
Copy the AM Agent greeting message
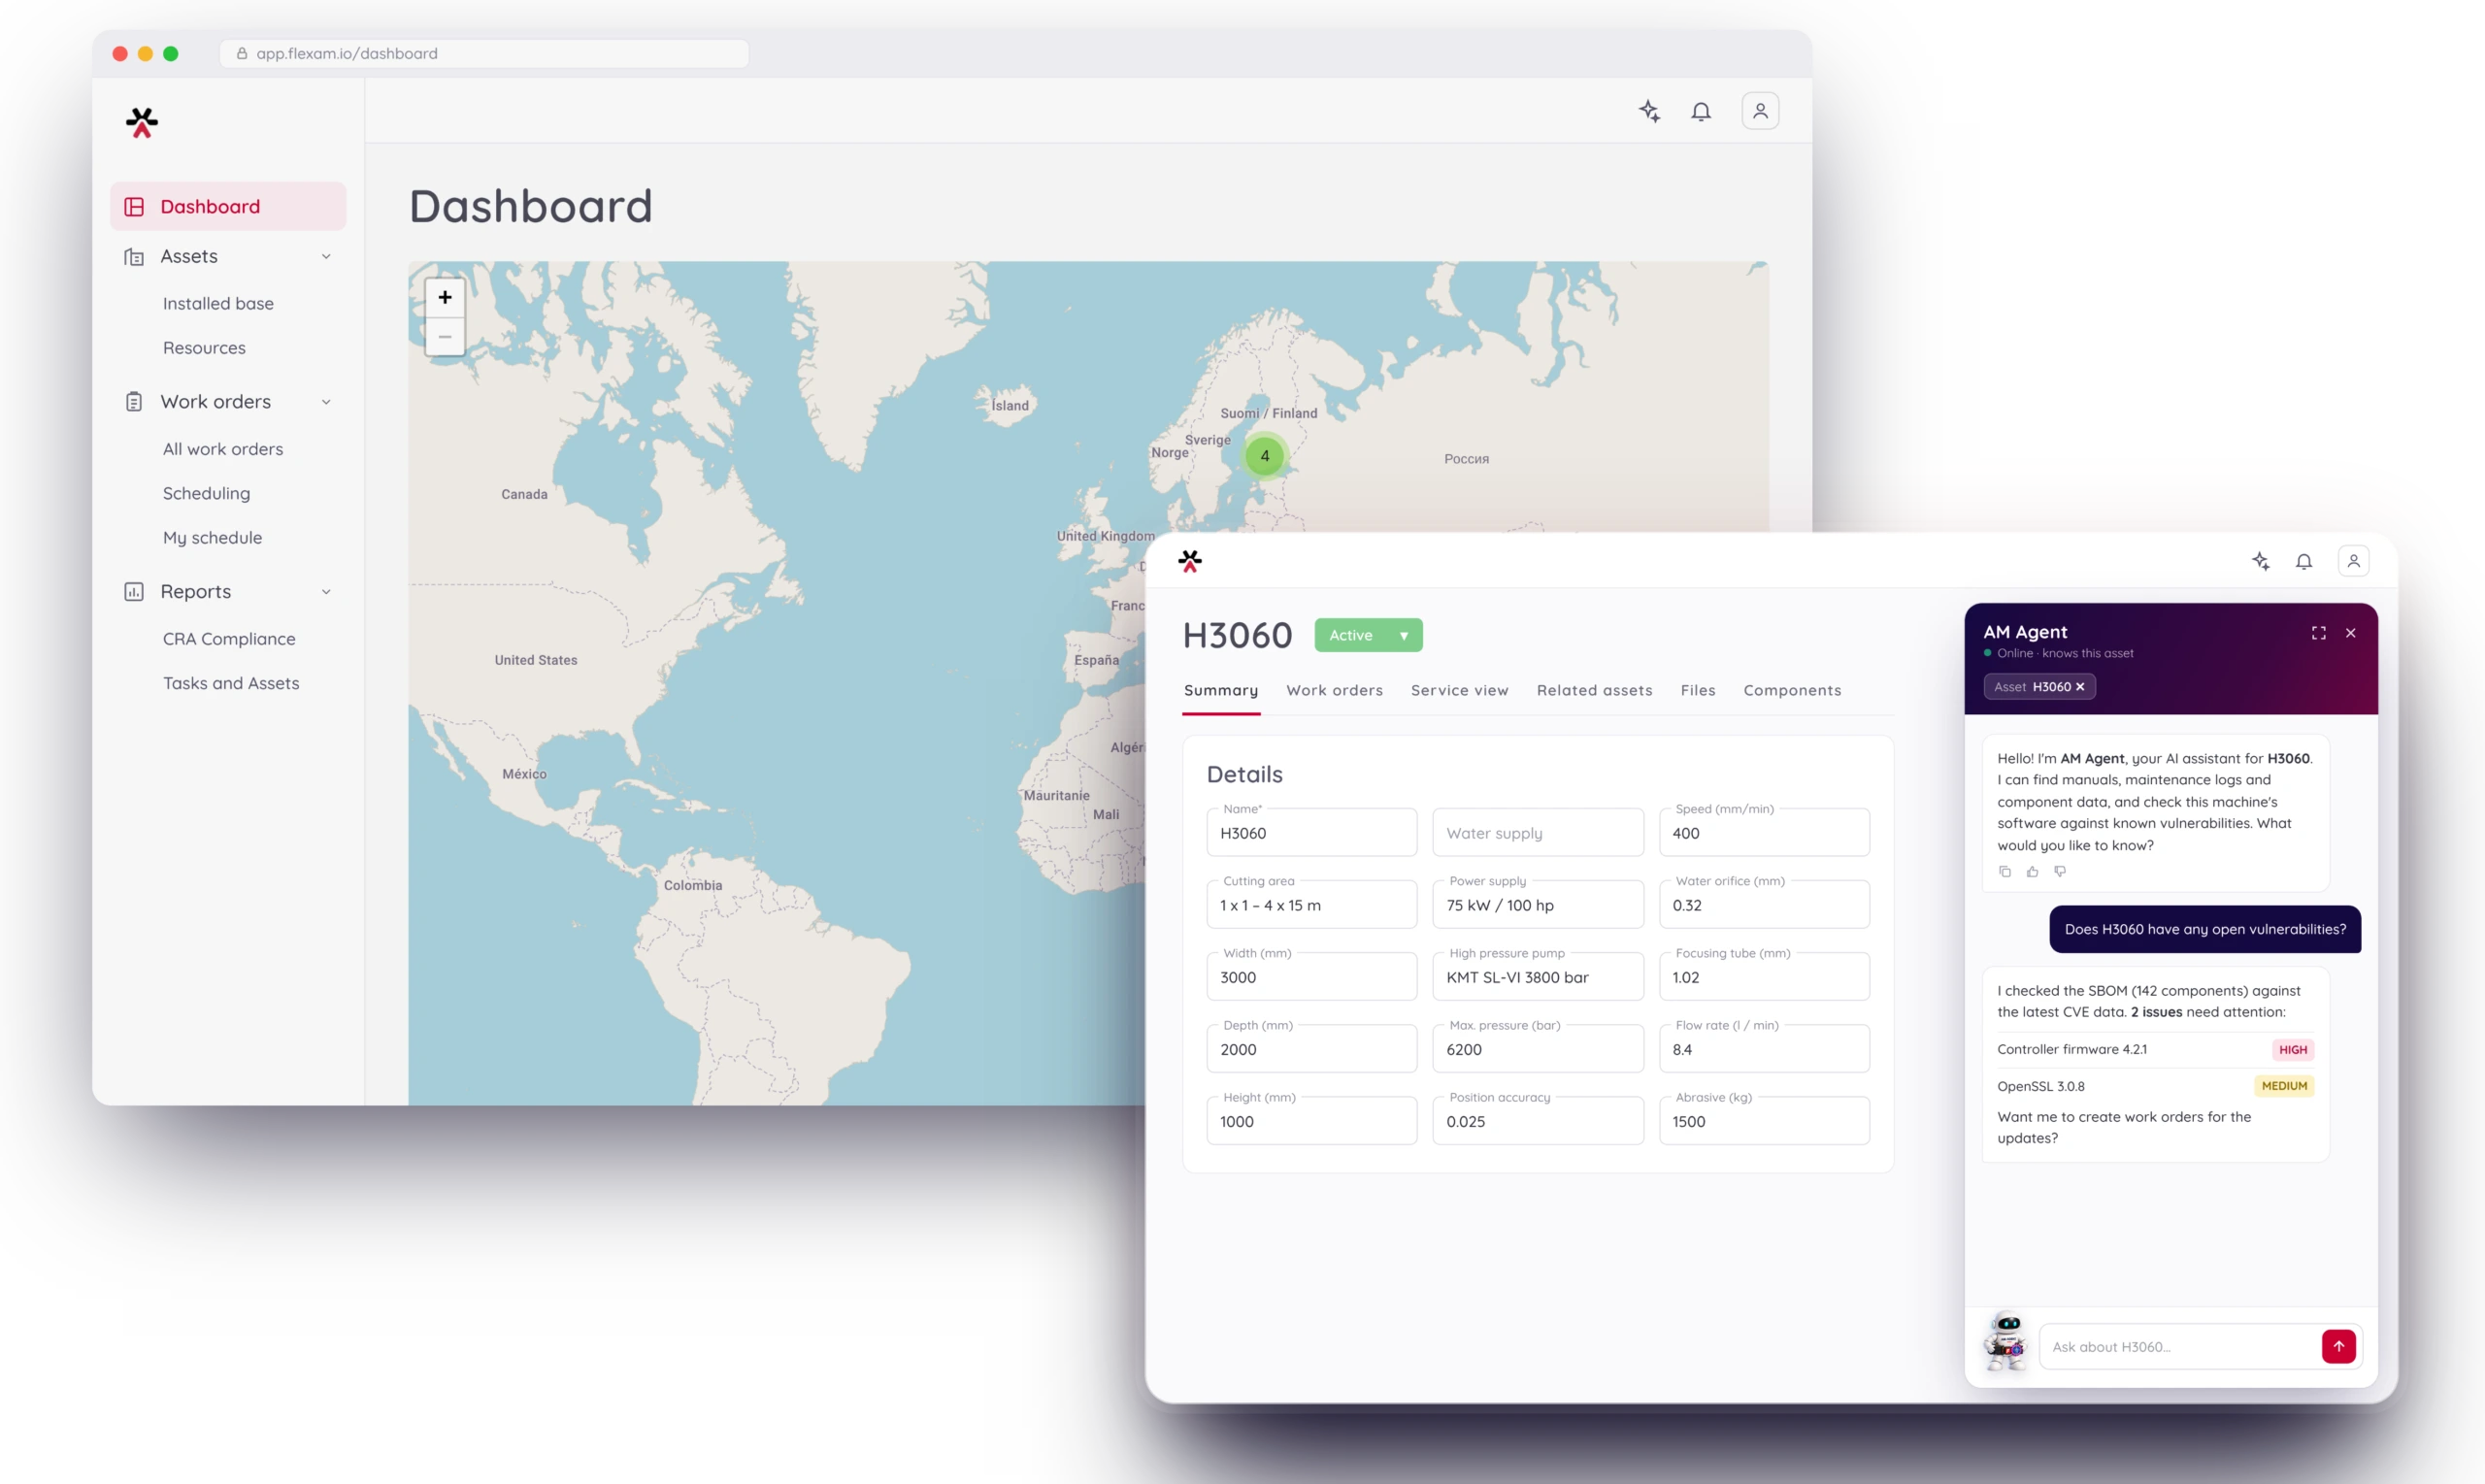2004,871
